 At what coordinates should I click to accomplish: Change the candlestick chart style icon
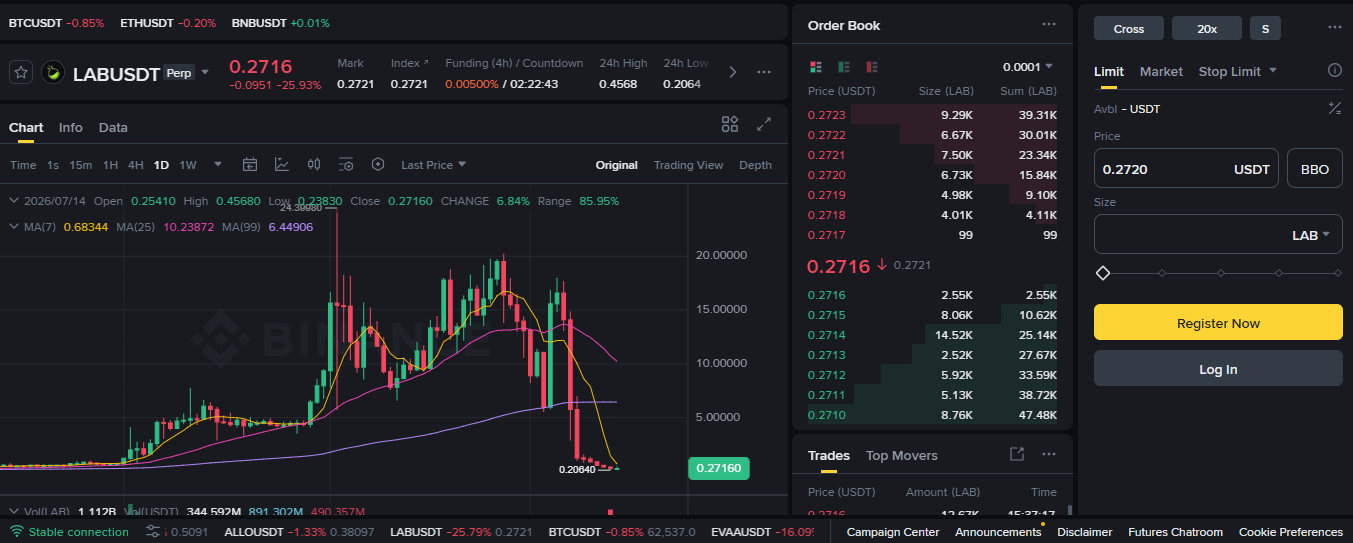(314, 164)
